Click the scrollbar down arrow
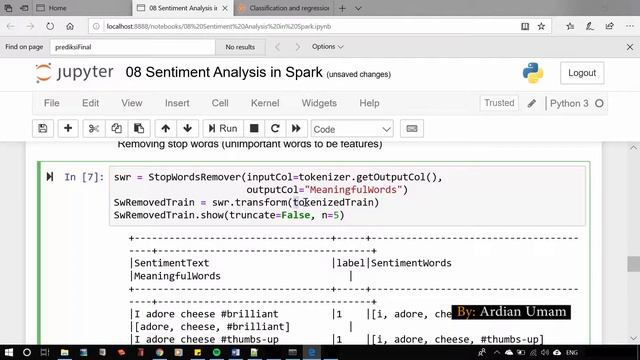Image resolution: width=640 pixels, height=360 pixels. click(x=633, y=338)
